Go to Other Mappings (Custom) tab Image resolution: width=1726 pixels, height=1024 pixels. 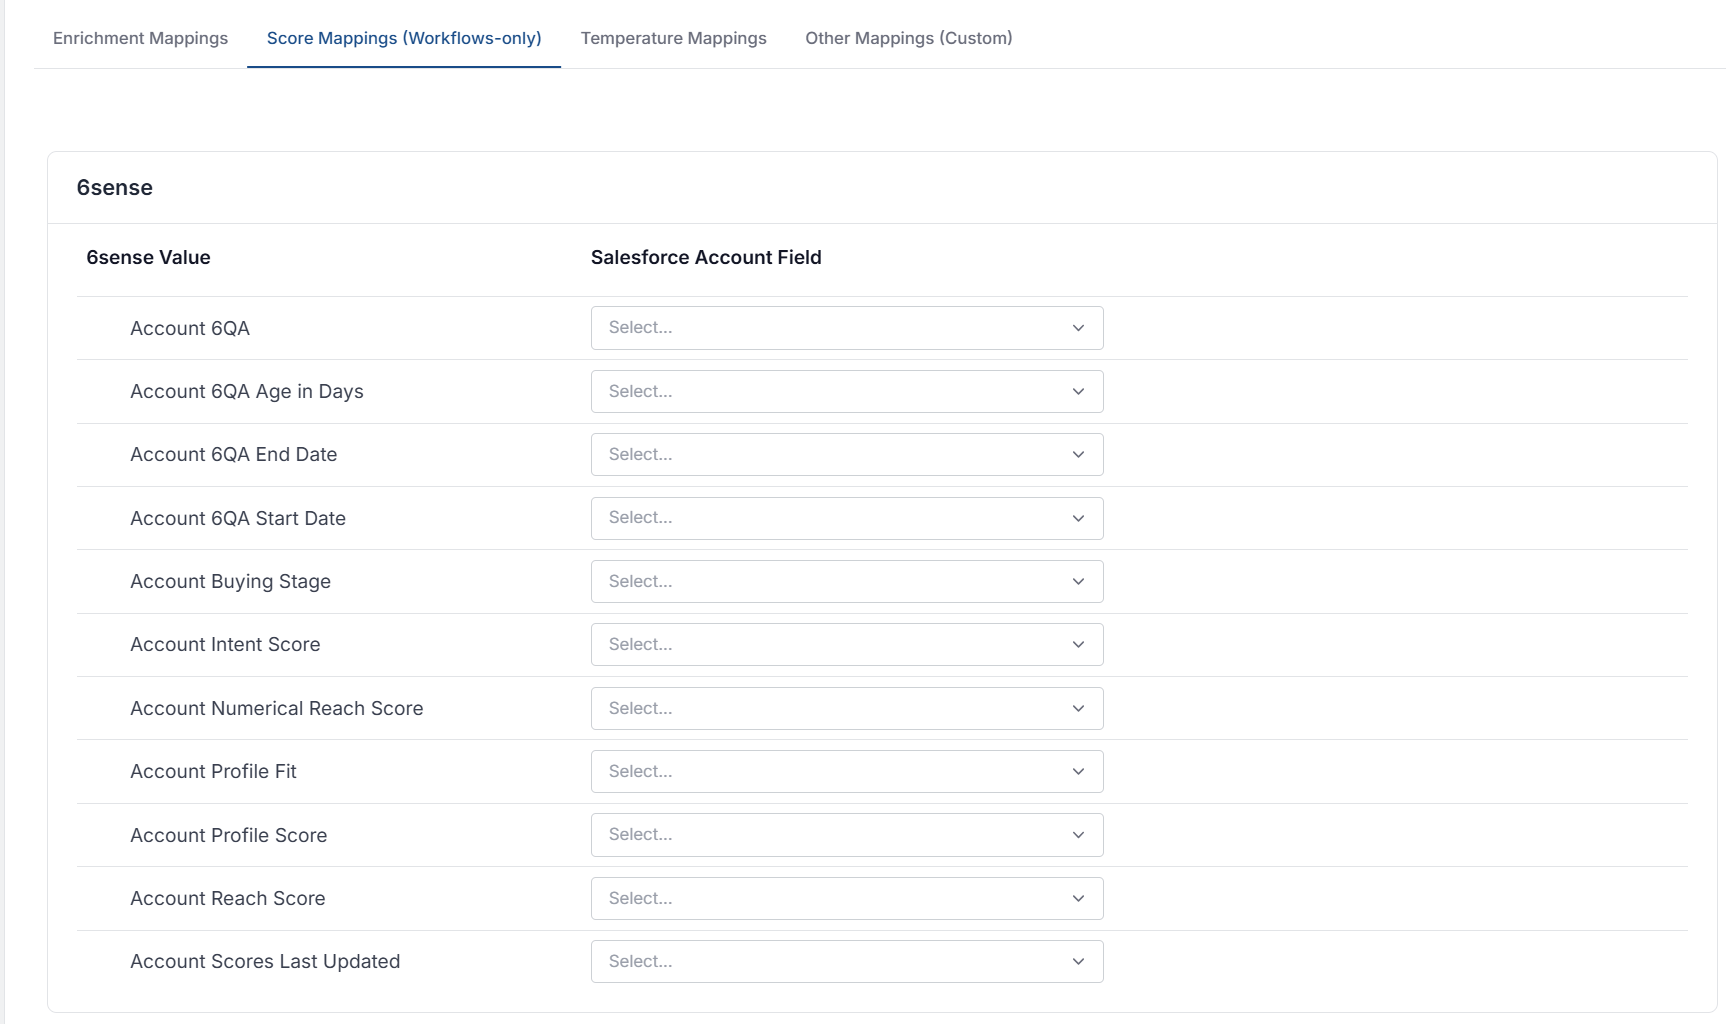(x=909, y=38)
